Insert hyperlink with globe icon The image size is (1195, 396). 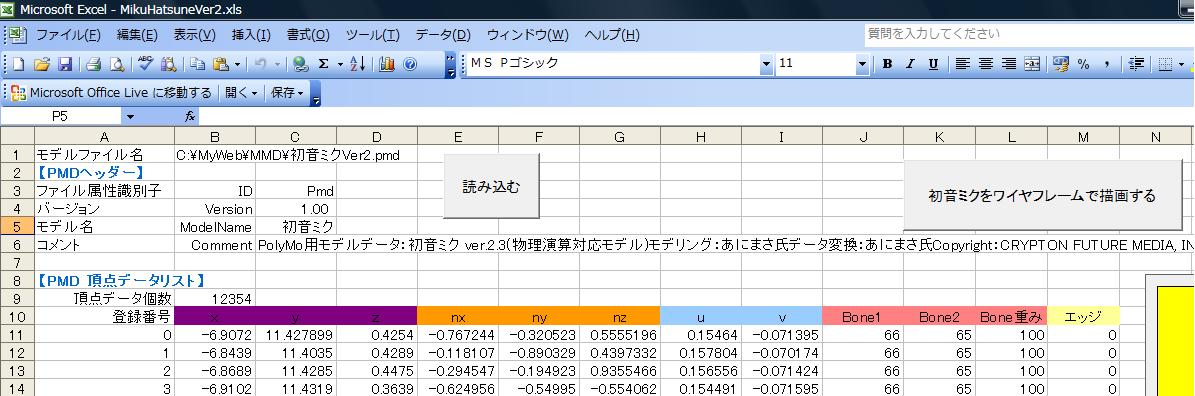[300, 65]
